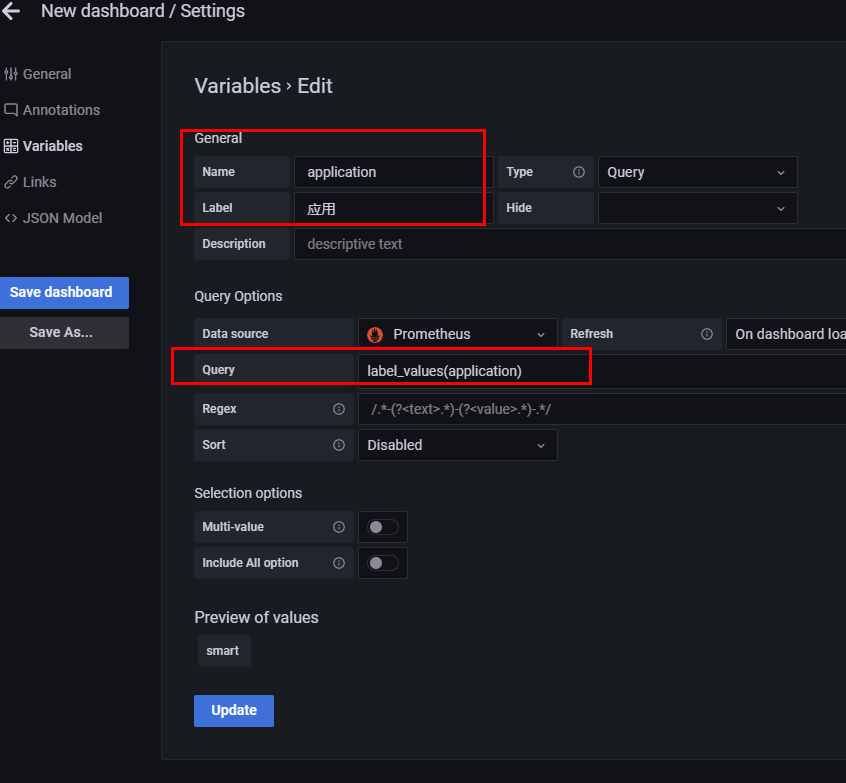The image size is (846, 783).
Task: Focus the Name field containing application
Action: [x=394, y=172]
